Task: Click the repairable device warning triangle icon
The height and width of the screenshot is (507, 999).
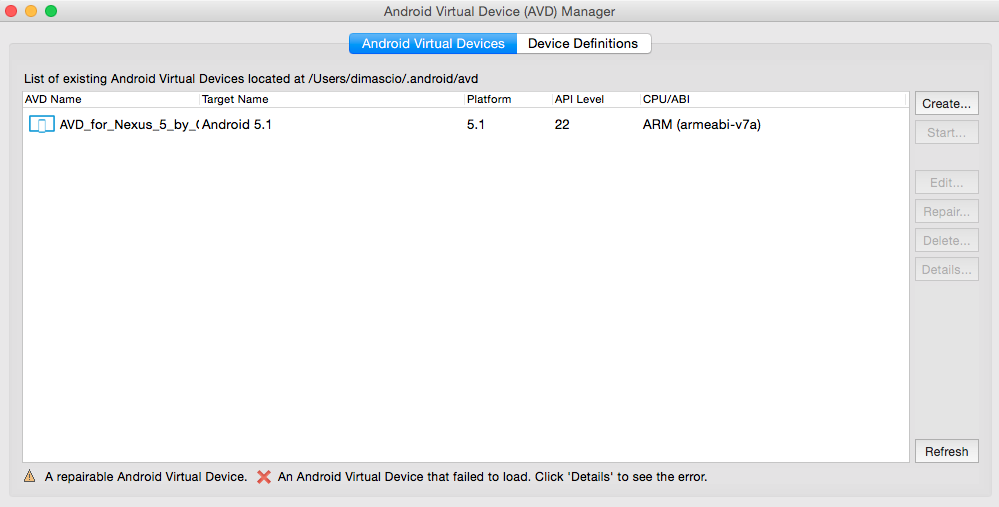Action: (x=30, y=477)
